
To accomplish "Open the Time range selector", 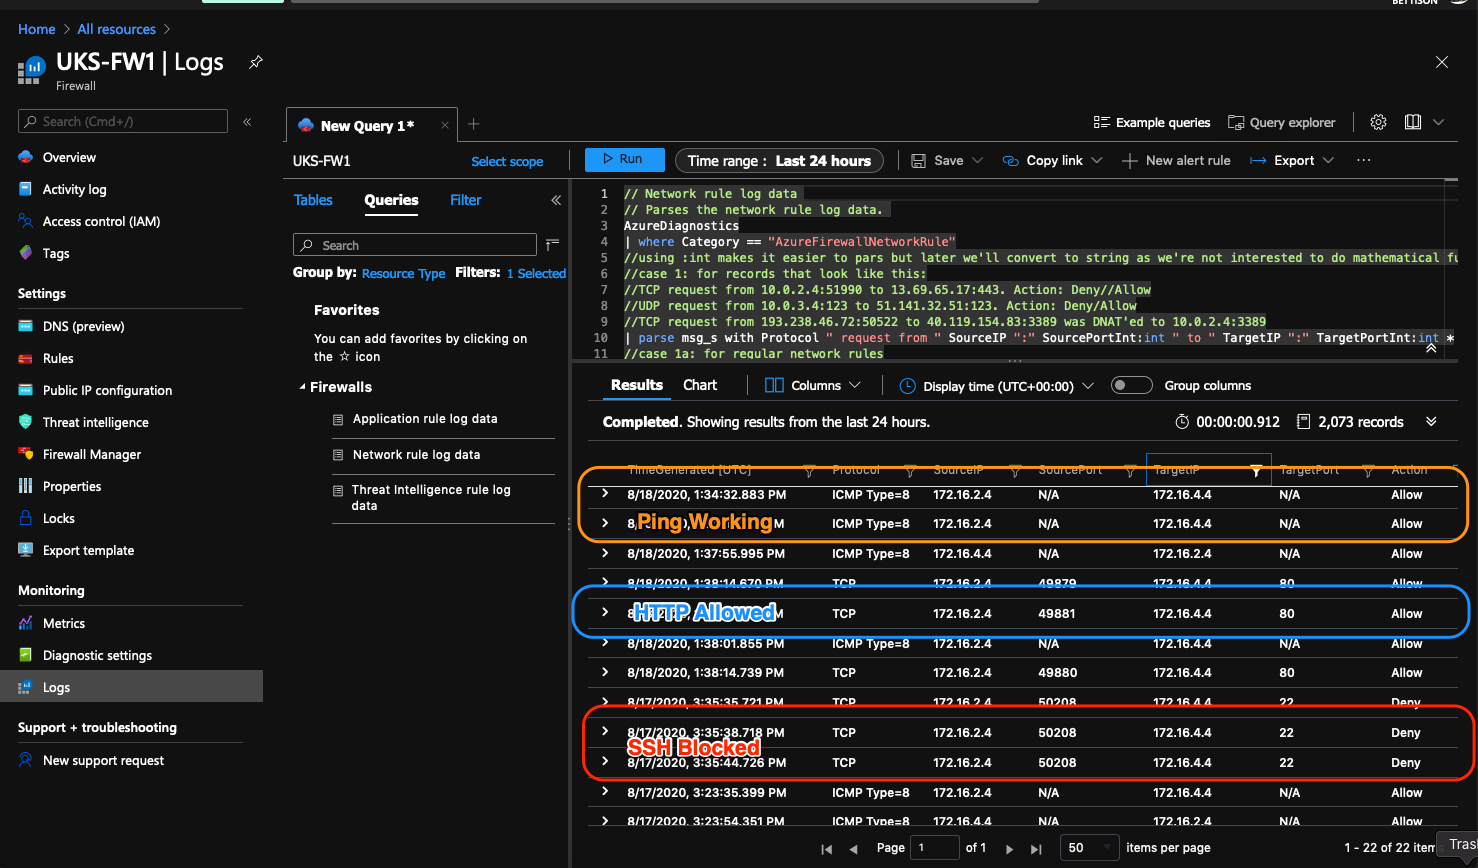I will 779,160.
